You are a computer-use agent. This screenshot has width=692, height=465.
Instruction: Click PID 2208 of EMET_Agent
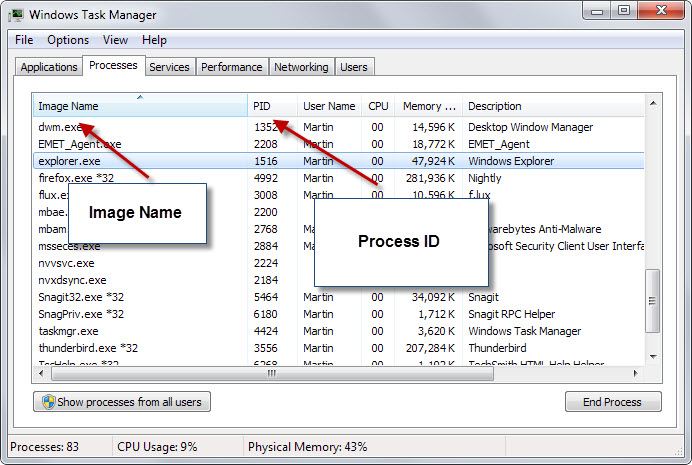[266, 144]
